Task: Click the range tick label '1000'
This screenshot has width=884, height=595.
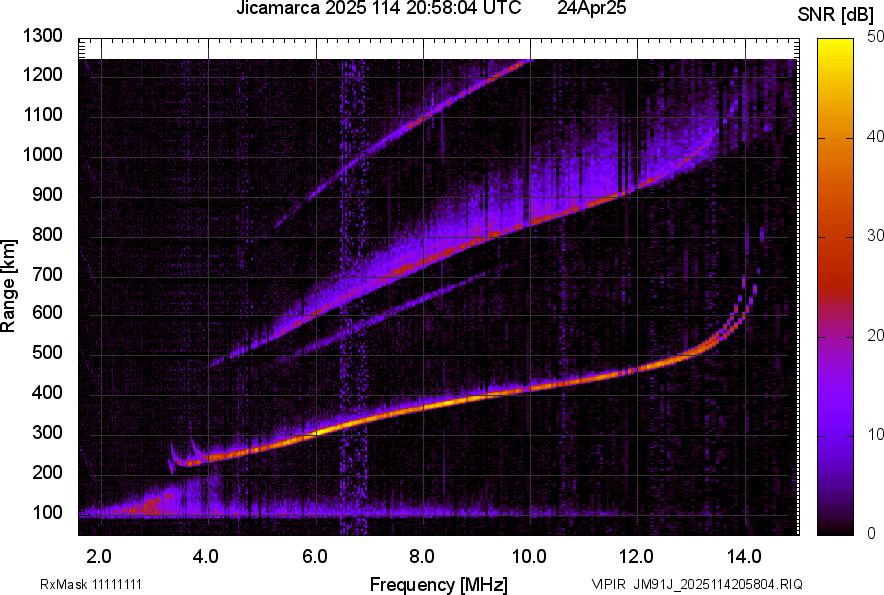Action: point(42,154)
